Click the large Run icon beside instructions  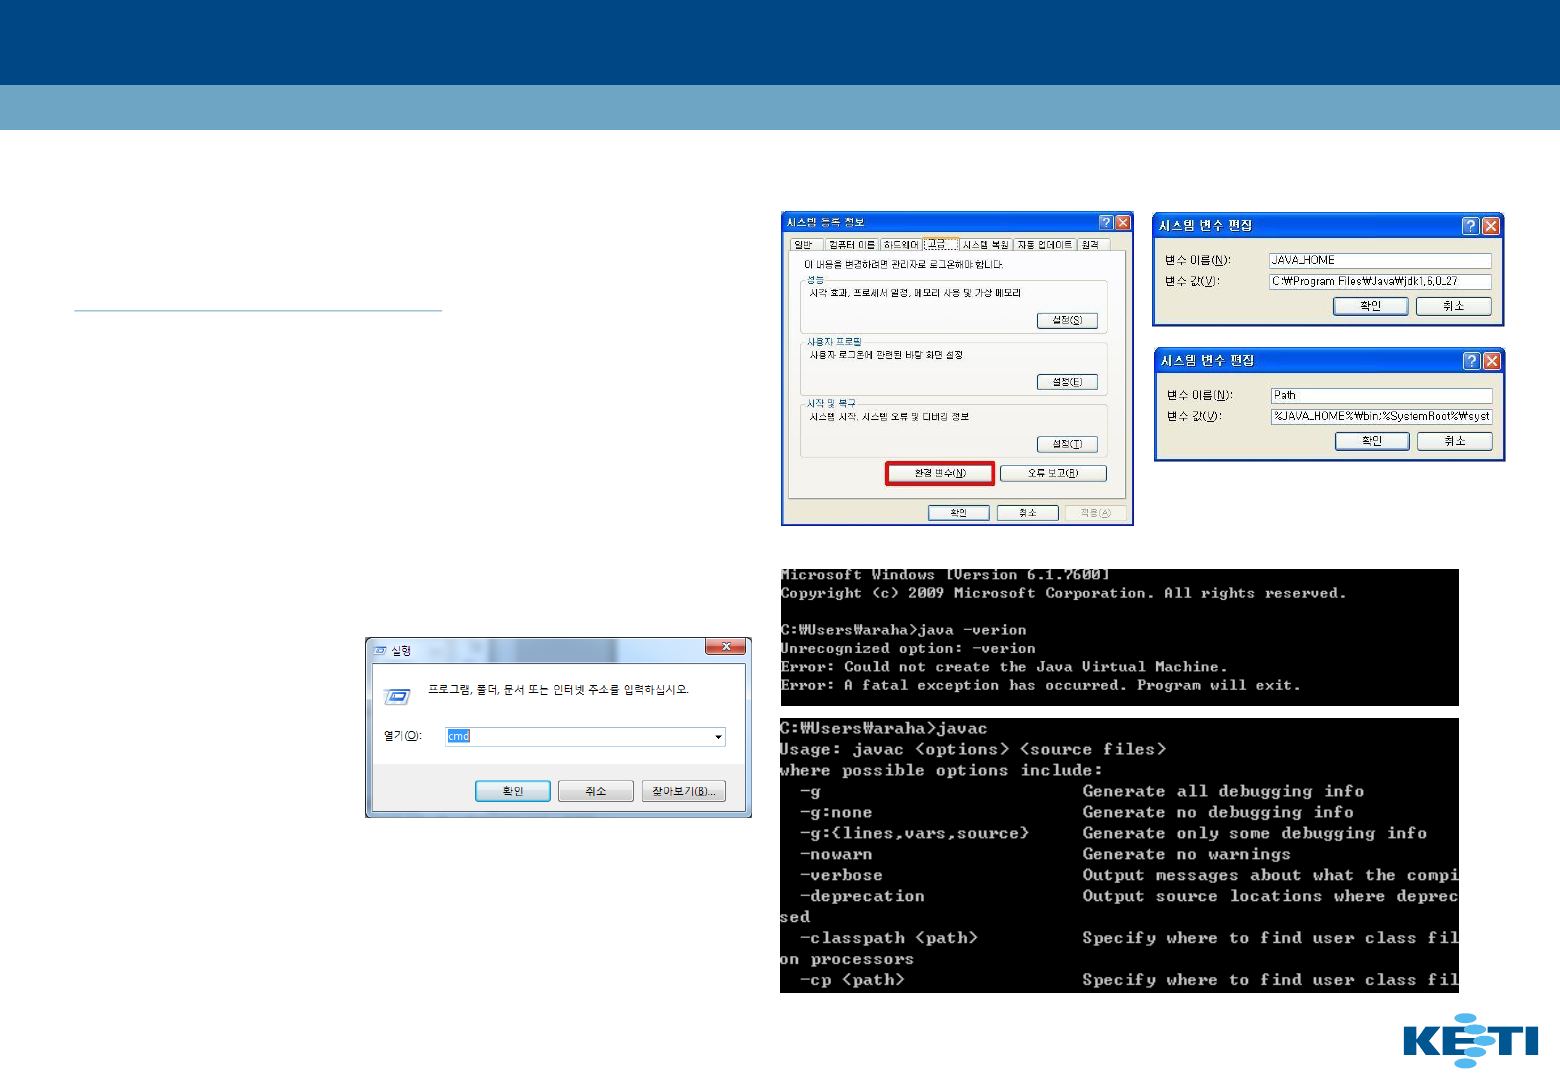click(398, 696)
